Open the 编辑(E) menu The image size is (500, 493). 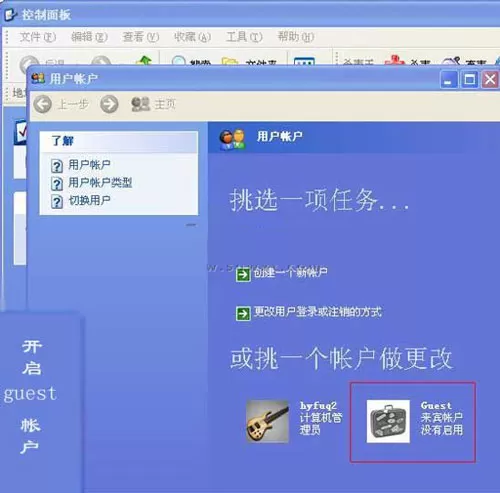(89, 37)
